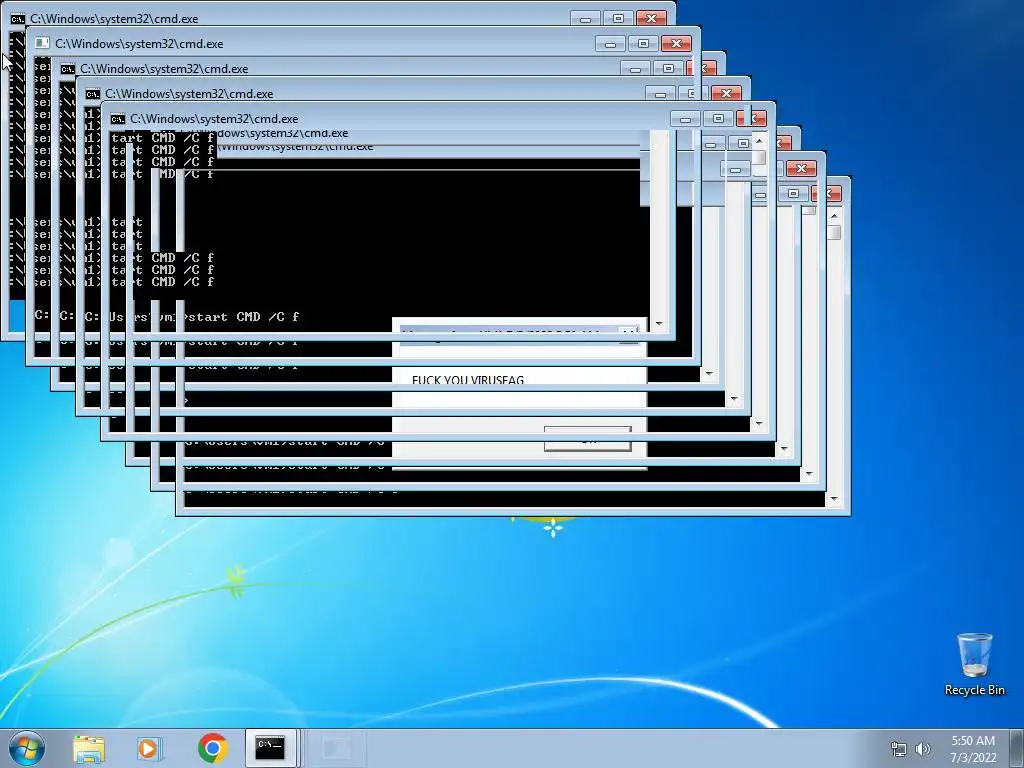This screenshot has height=768, width=1024.
Task: Open the network status tray icon
Action: point(899,749)
